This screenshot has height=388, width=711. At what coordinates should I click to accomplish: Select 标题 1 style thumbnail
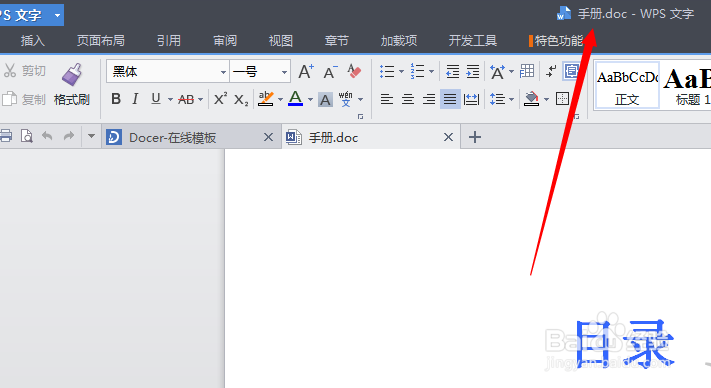(687, 86)
